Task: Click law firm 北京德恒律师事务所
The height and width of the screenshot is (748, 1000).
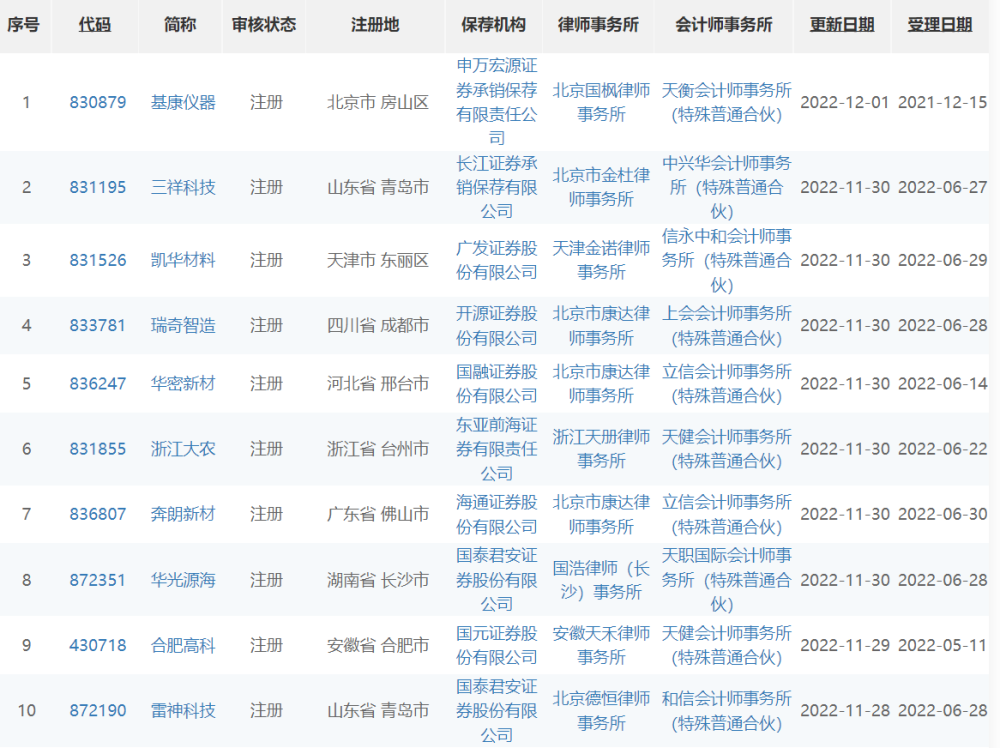Action: click(601, 710)
